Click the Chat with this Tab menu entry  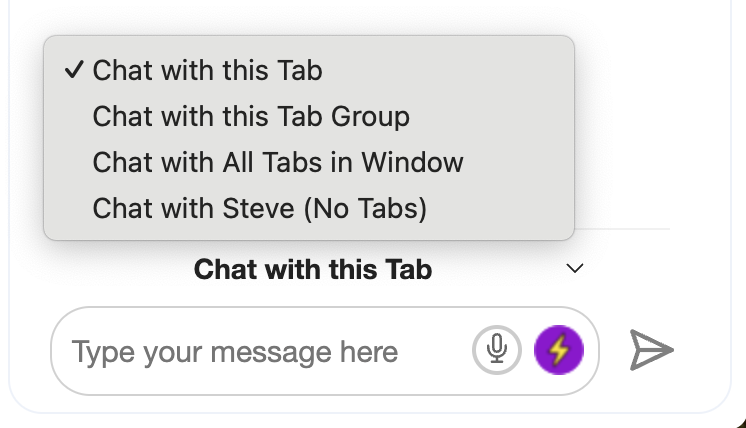point(207,70)
